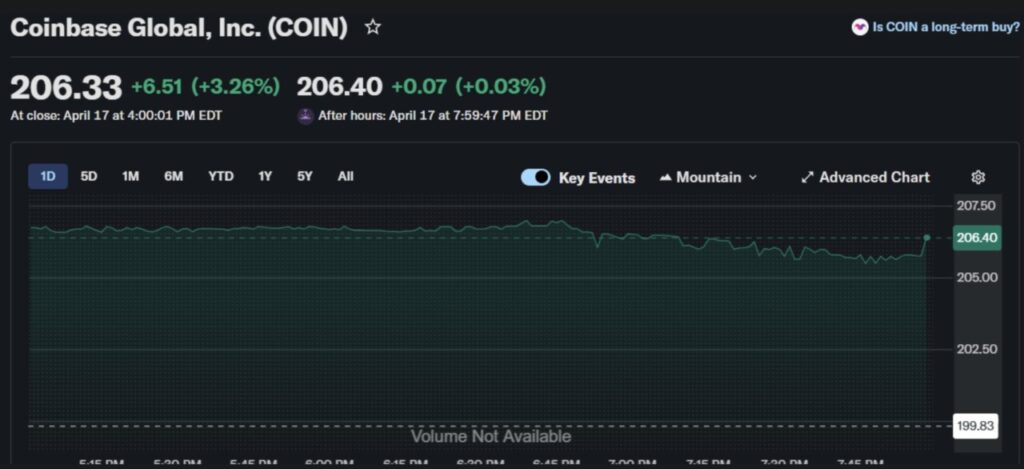Choose the 1Y time range
The height and width of the screenshot is (469, 1024).
(265, 177)
